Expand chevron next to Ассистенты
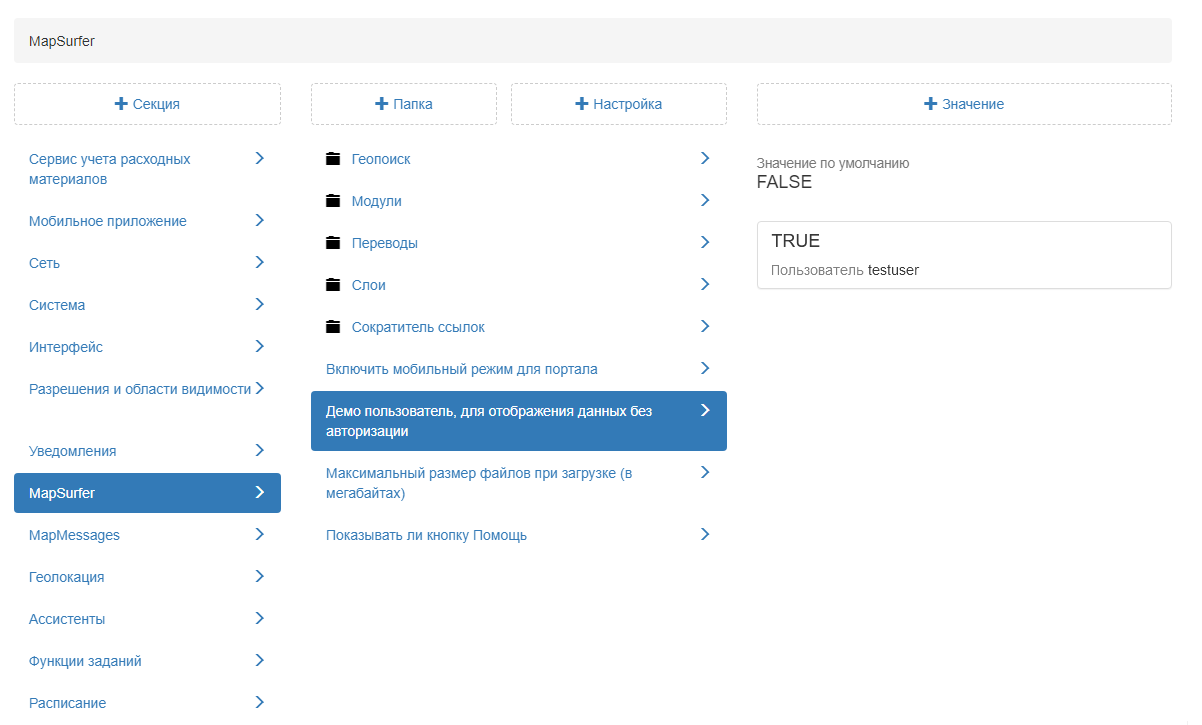 pyautogui.click(x=259, y=618)
